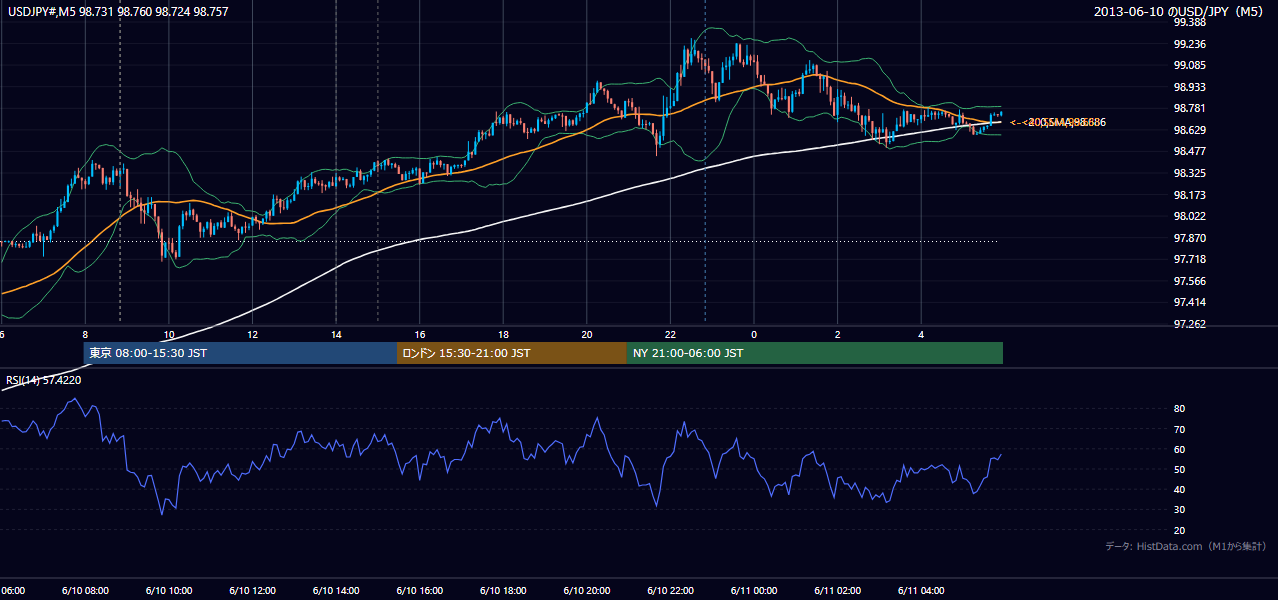Click the RSI axis level 80 label
Image resolution: width=1278 pixels, height=600 pixels.
point(1179,409)
